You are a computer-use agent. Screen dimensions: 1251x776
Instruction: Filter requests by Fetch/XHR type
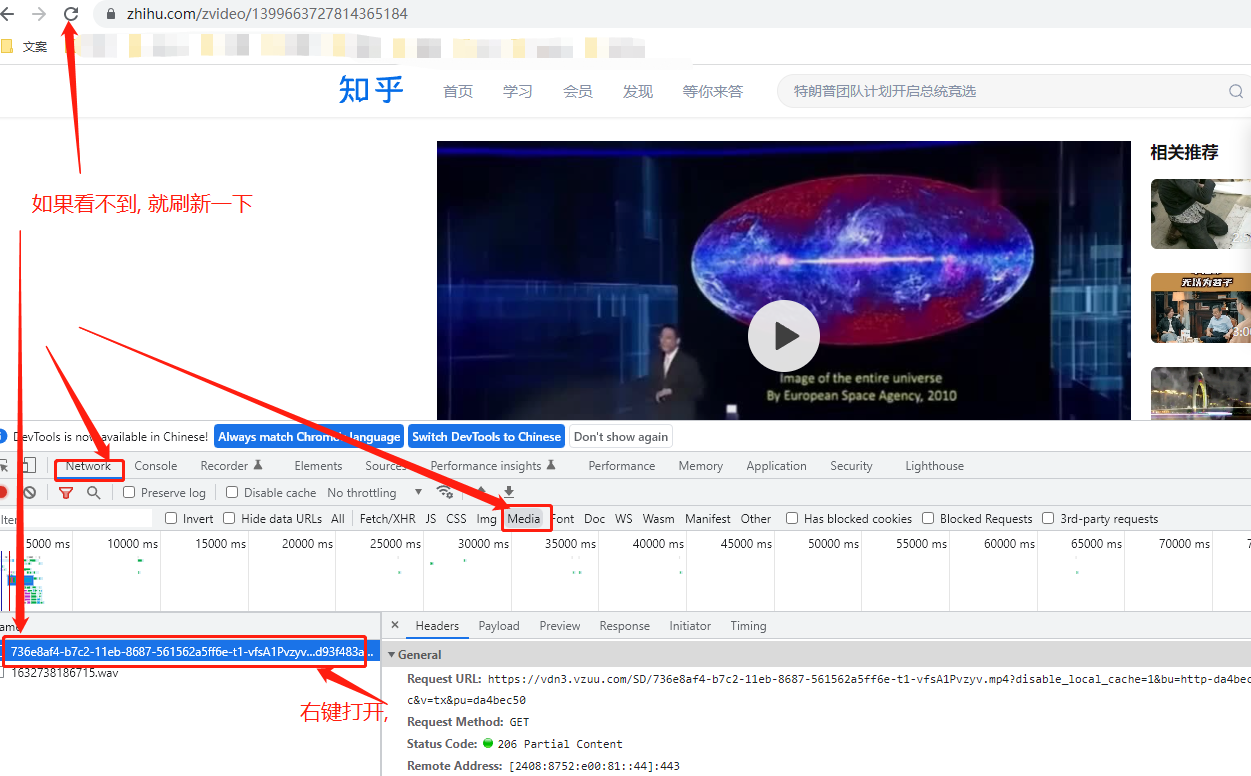388,518
